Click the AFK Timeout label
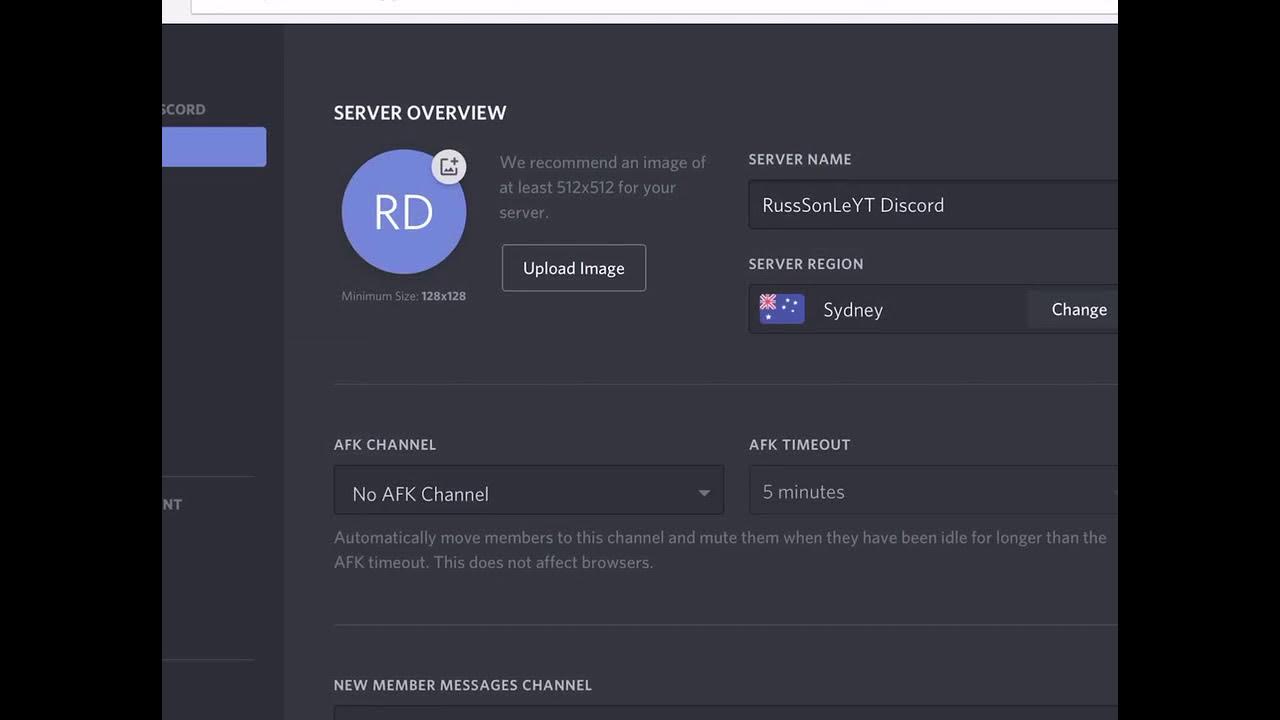 tap(800, 445)
